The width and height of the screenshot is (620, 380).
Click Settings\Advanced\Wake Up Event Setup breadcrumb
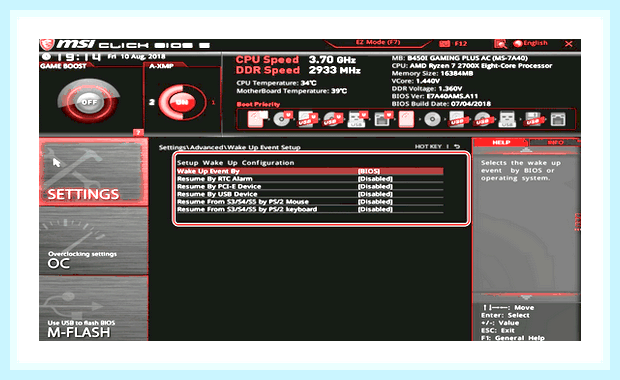coord(229,147)
